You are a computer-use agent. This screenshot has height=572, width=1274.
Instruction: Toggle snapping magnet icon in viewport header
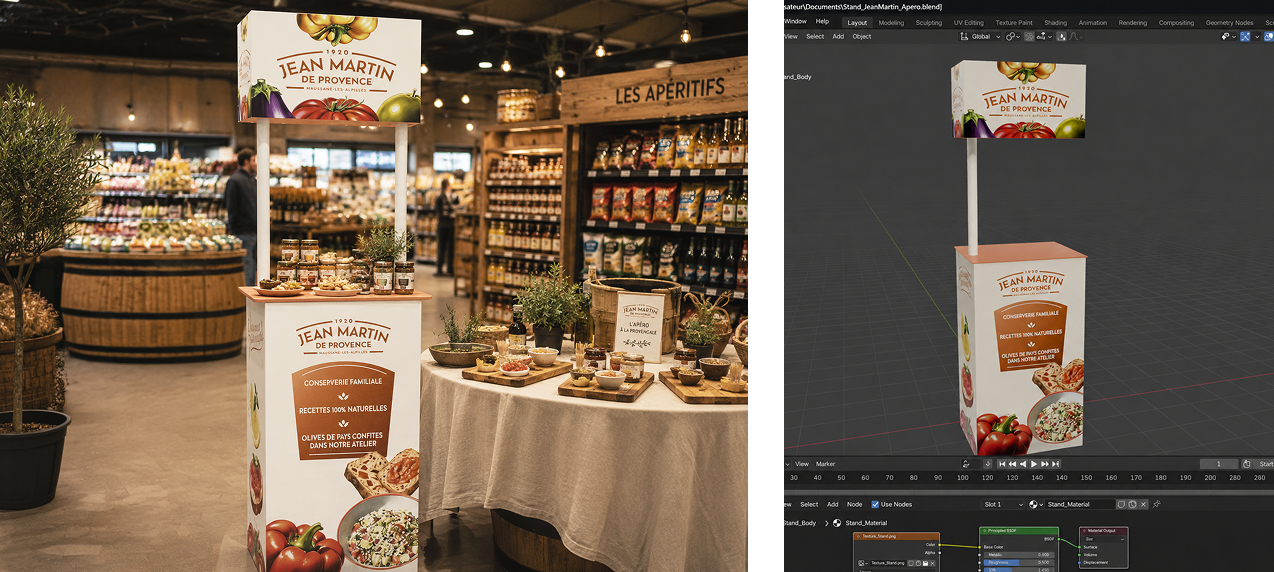(x=1029, y=36)
